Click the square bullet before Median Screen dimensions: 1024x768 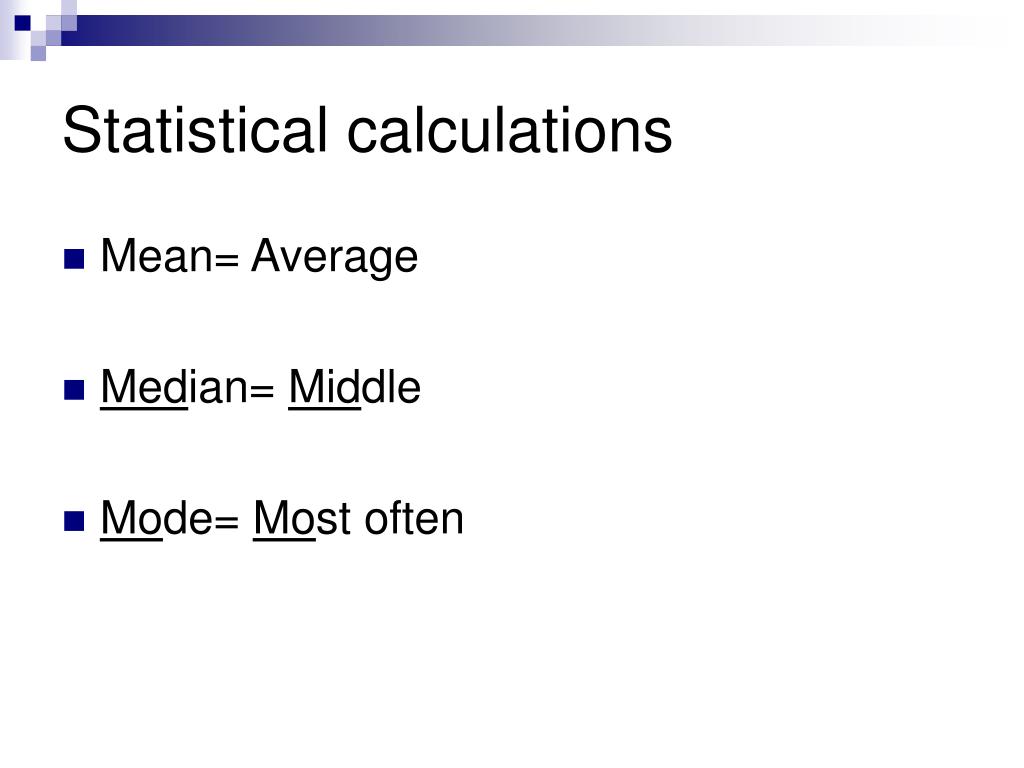point(74,390)
